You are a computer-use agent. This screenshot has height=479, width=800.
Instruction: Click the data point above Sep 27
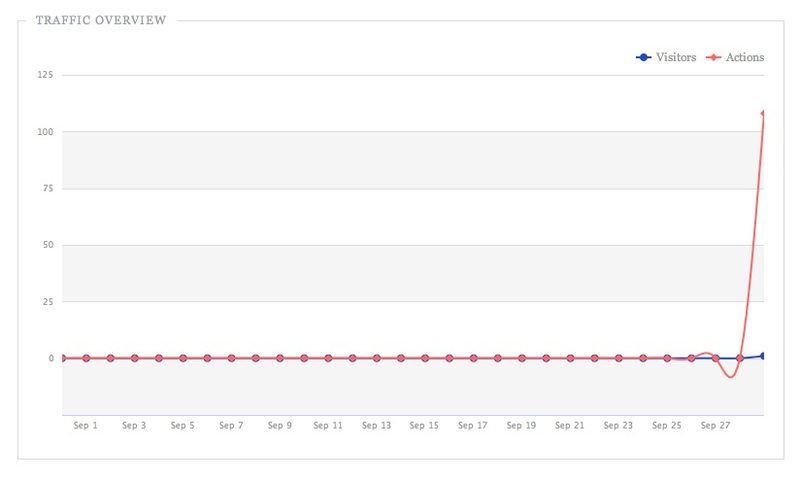tap(715, 358)
